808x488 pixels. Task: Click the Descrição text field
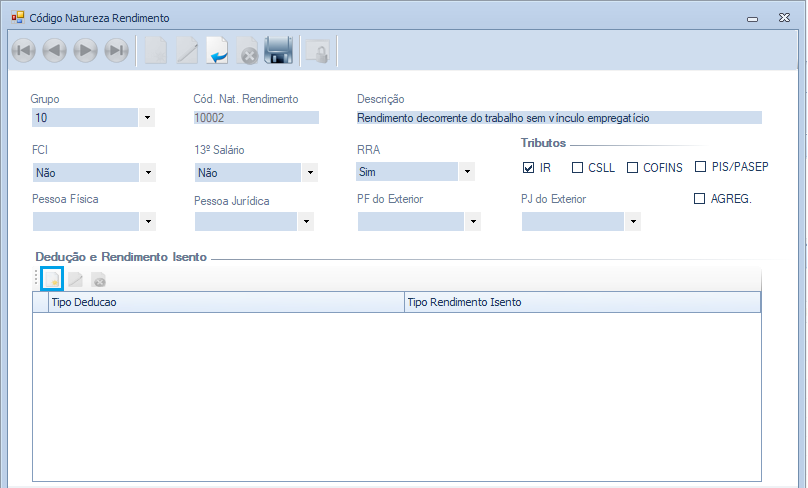(x=558, y=118)
